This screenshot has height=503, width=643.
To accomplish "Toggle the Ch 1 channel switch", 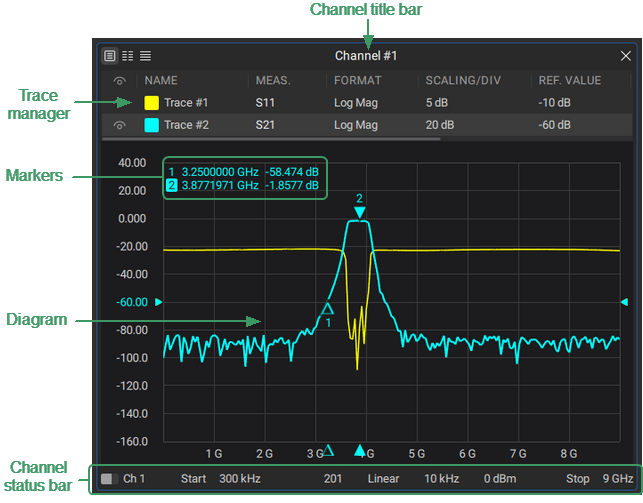I will pos(109,479).
